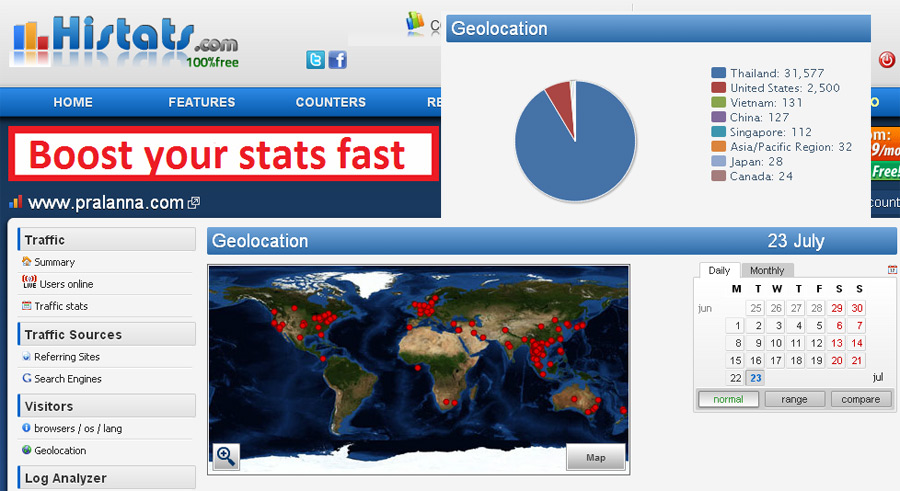Select day 19 in the calendar
This screenshot has width=900, height=491.
click(816, 361)
